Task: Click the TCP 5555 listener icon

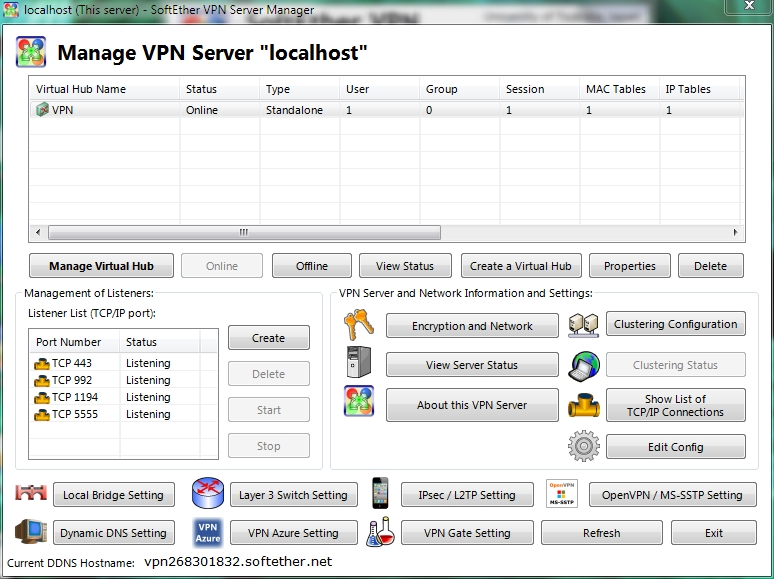Action: 41,415
